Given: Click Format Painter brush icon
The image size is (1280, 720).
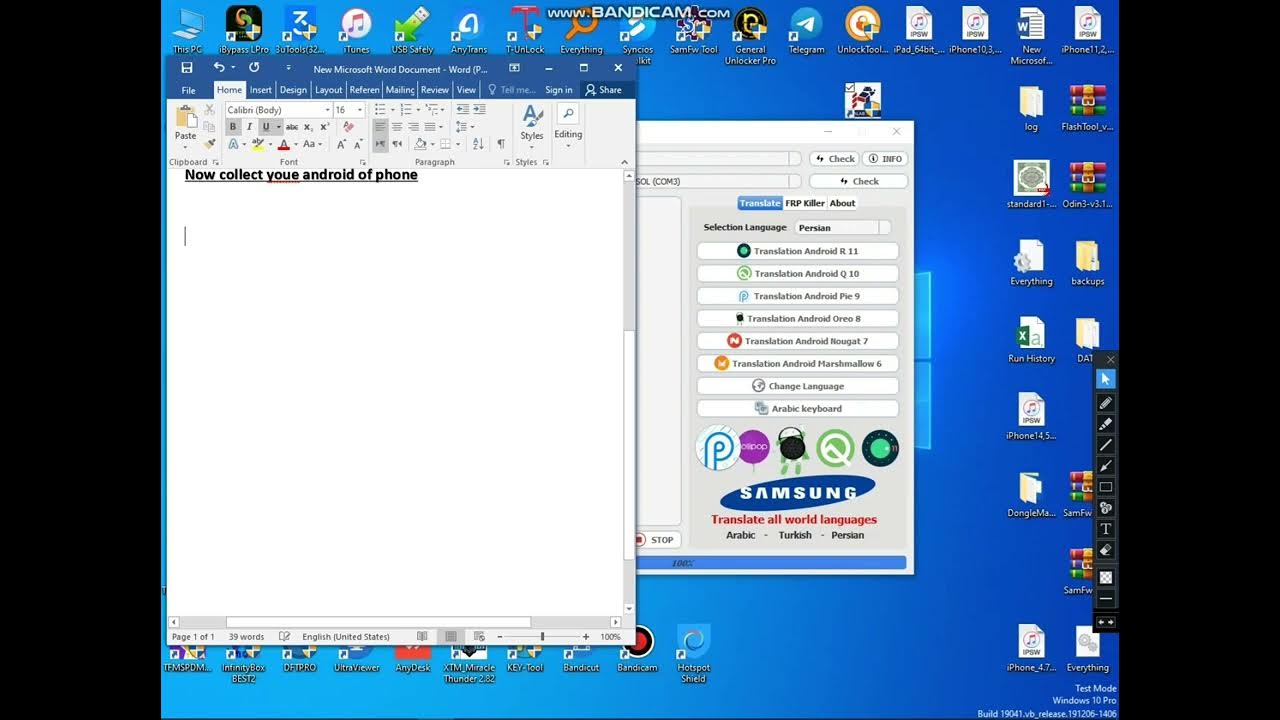Looking at the screenshot, I should (x=209, y=144).
